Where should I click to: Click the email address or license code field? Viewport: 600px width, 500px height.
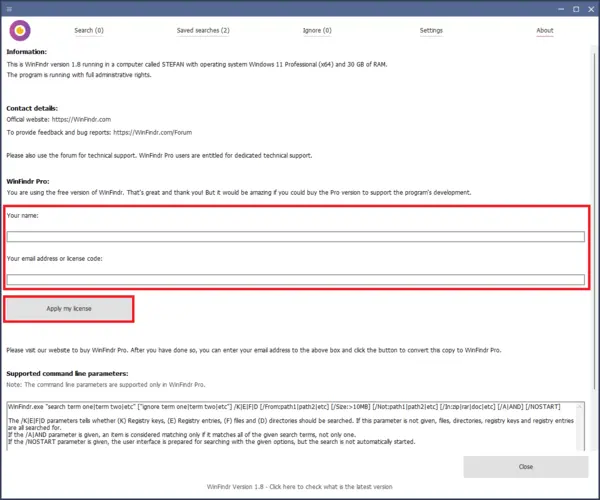[295, 279]
